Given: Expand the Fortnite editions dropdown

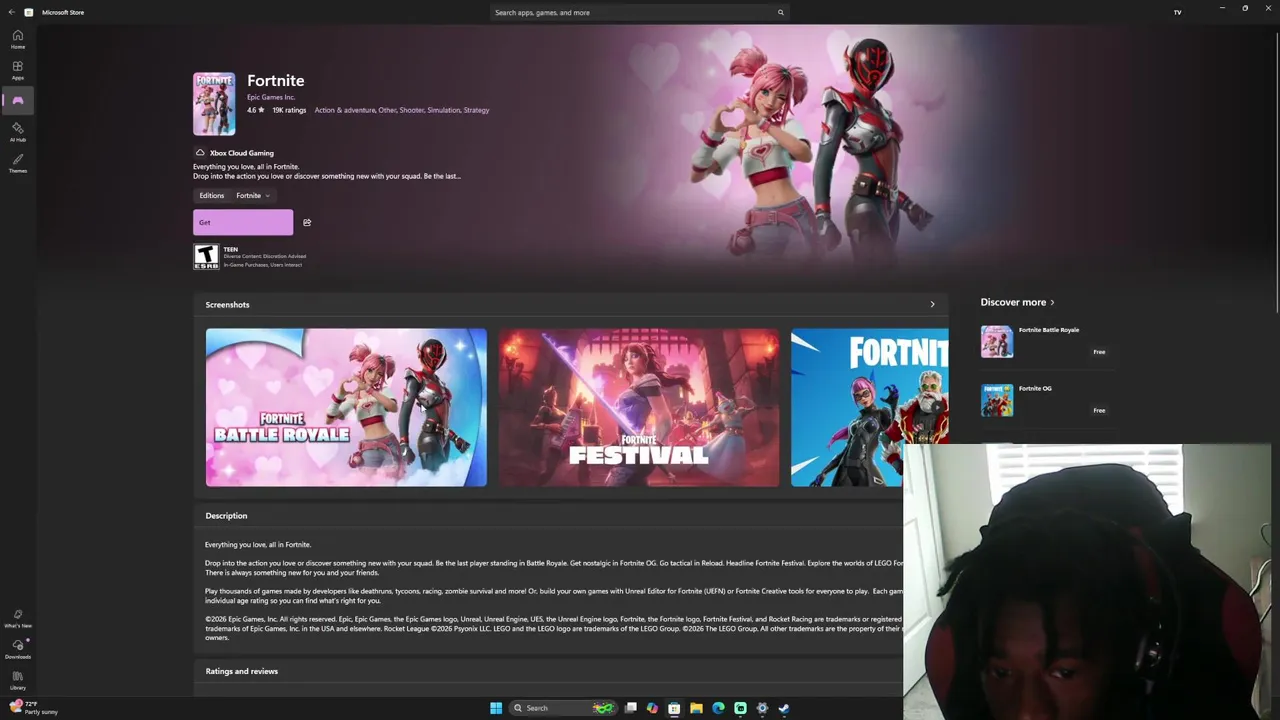Looking at the screenshot, I should pos(254,196).
